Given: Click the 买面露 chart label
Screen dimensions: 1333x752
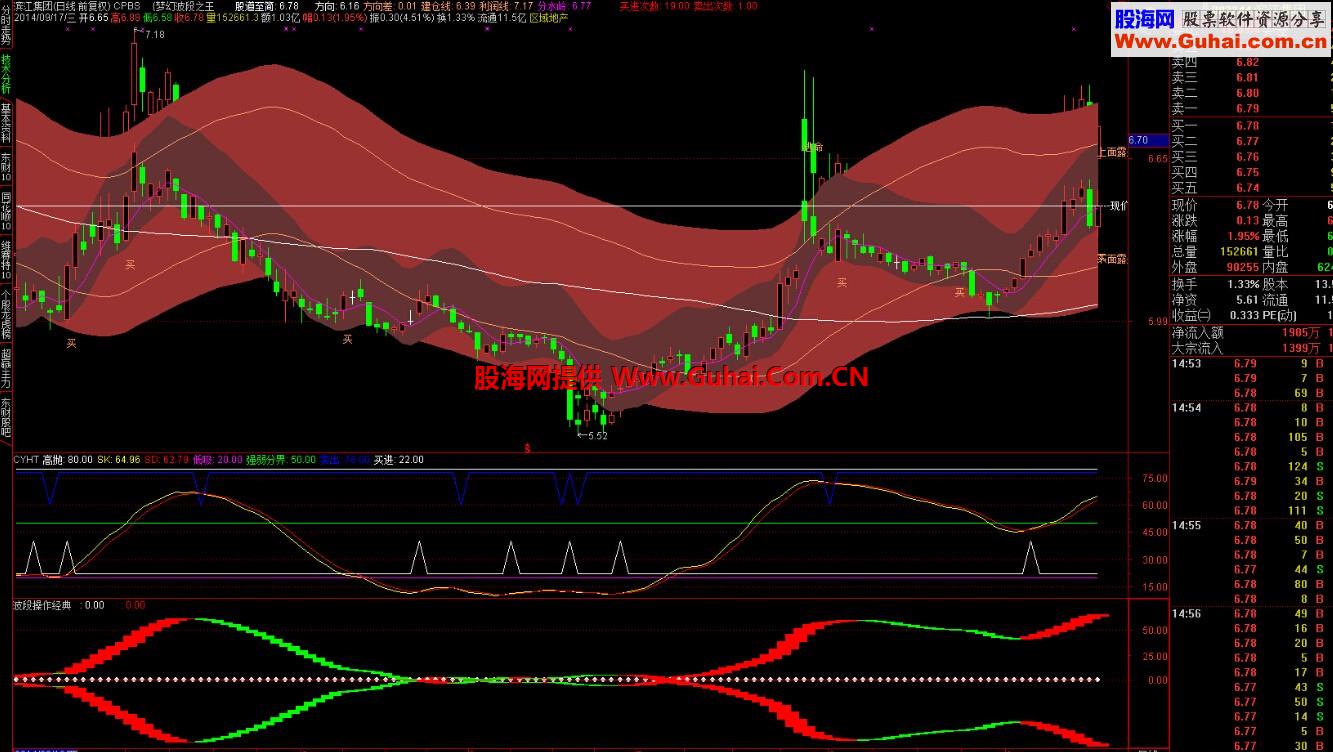Looking at the screenshot, I should (x=1112, y=259).
